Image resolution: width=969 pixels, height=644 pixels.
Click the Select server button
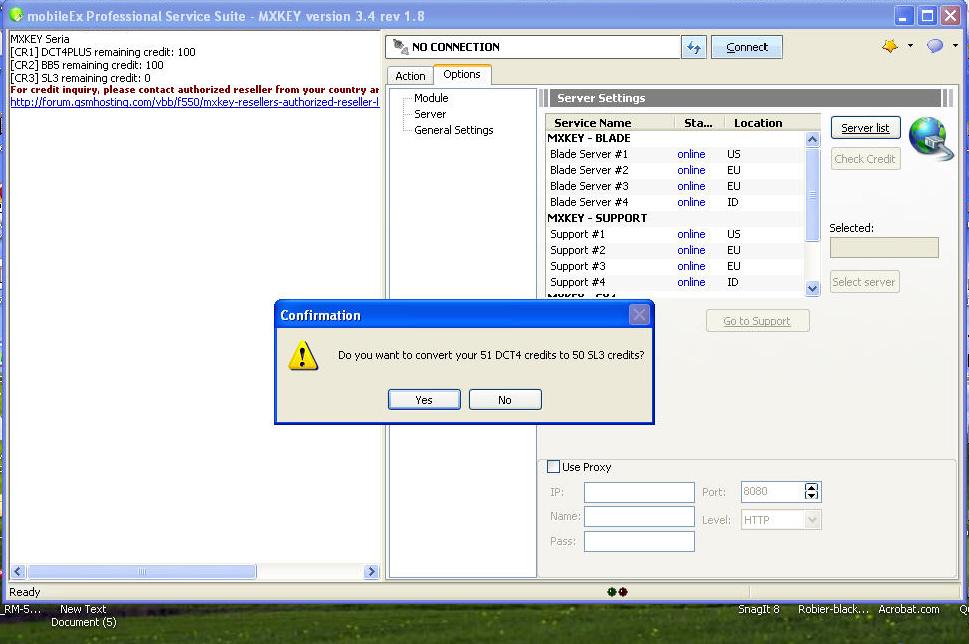coord(865,282)
